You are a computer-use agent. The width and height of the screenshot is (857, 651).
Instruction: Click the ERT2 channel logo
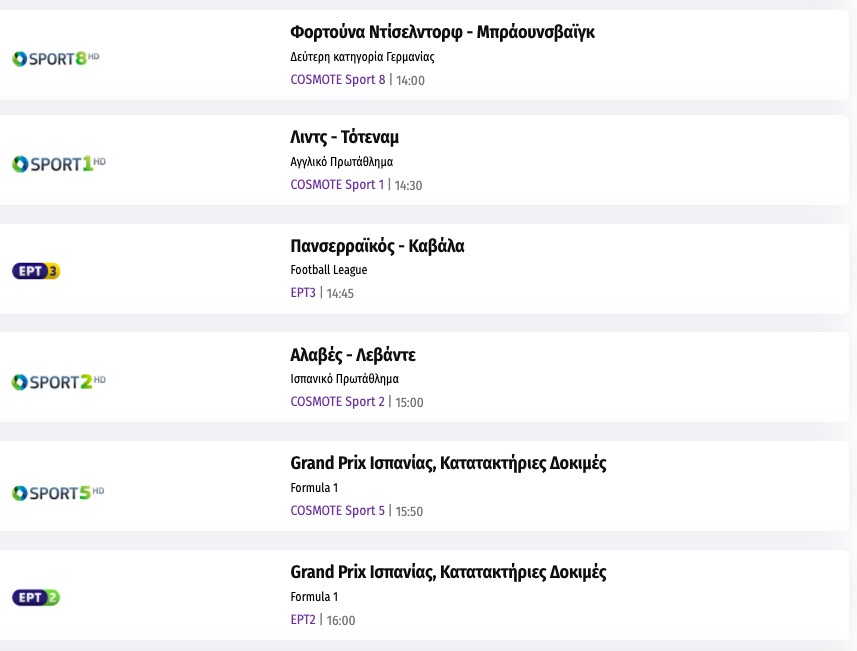coord(37,598)
